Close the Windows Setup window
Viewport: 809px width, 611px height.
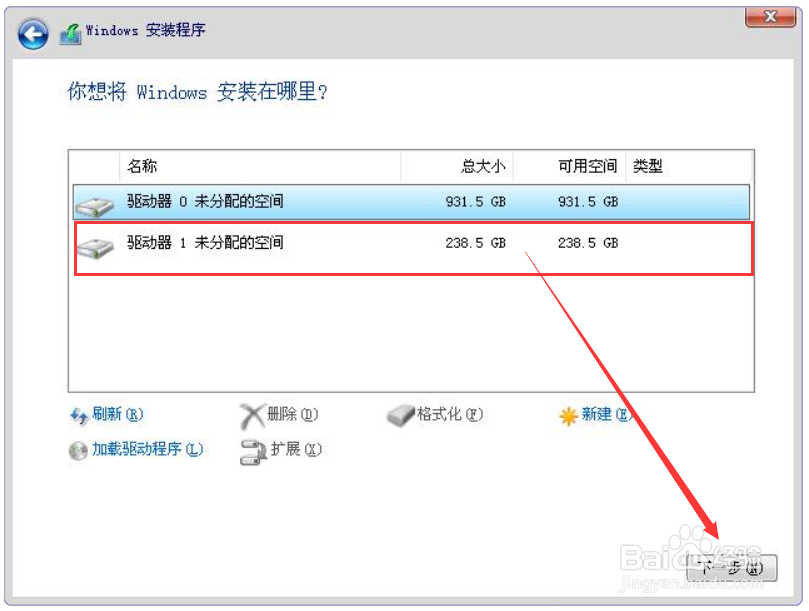click(770, 17)
